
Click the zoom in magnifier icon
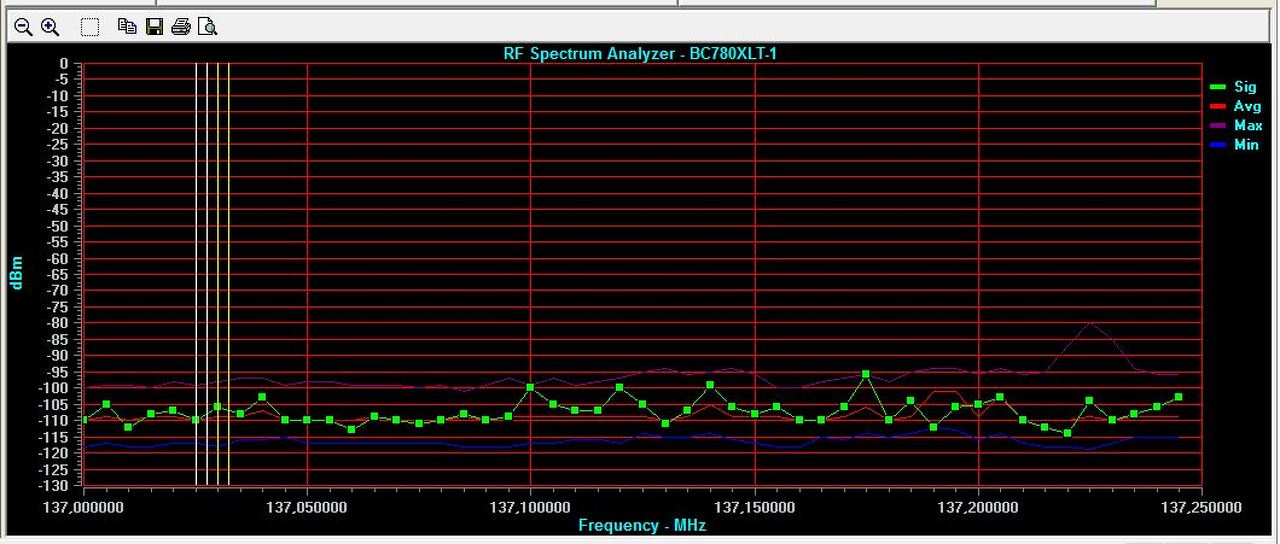click(x=50, y=27)
